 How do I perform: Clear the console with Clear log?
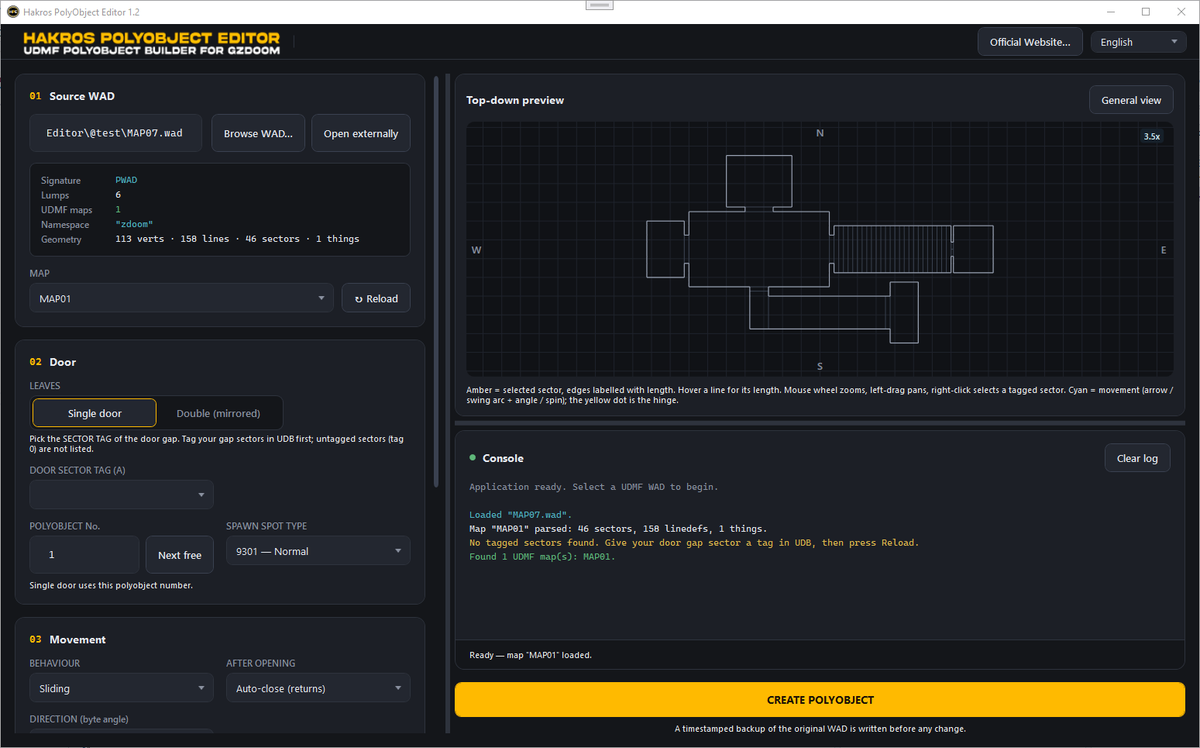point(1137,458)
